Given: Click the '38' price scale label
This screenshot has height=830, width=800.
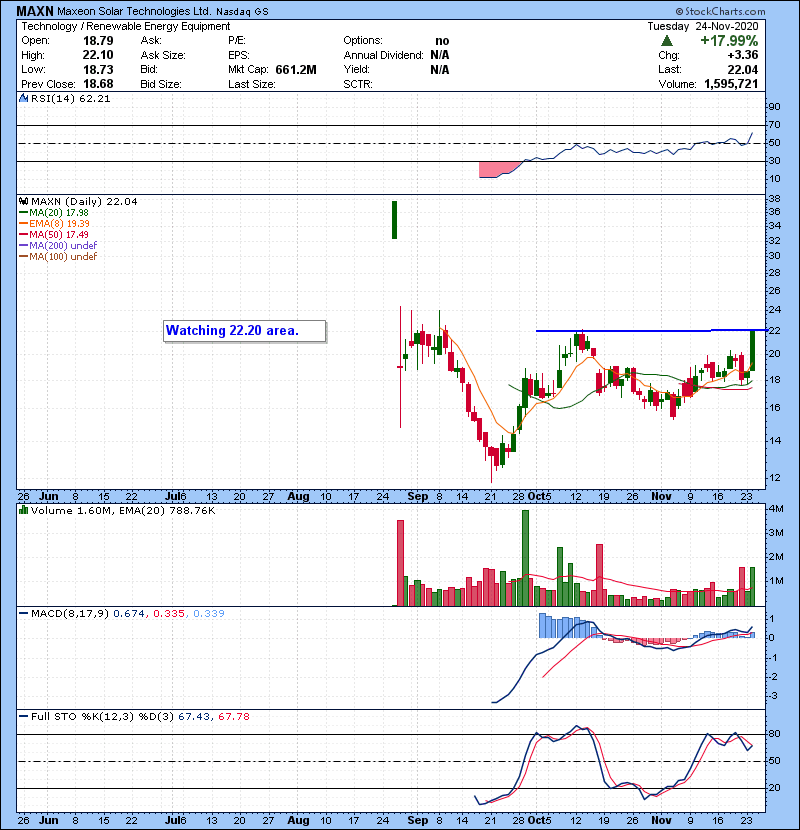Looking at the screenshot, I should (775, 199).
